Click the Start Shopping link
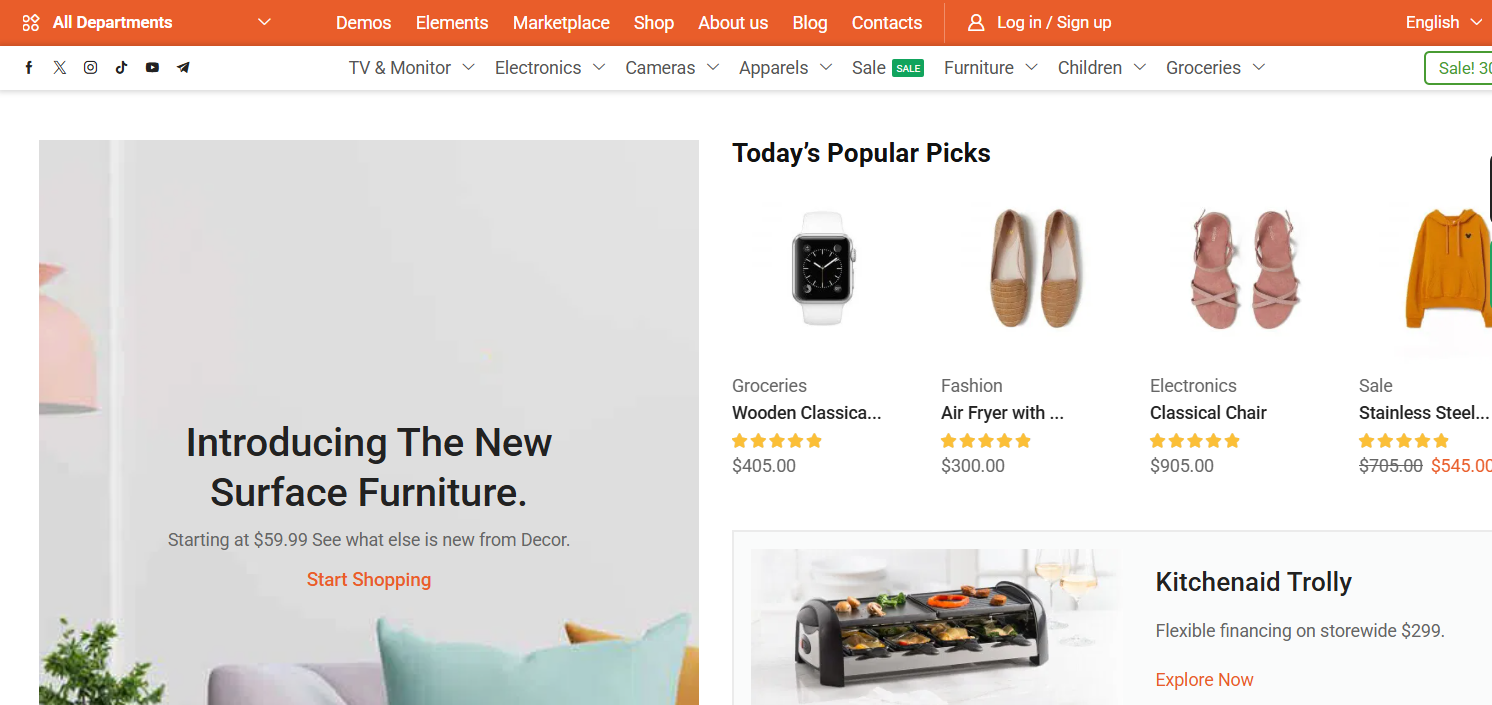1492x705 pixels. (x=369, y=580)
